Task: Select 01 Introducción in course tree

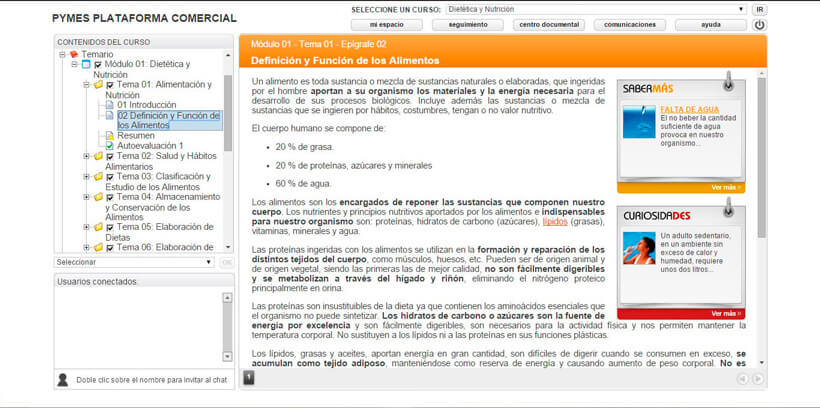Action: (146, 105)
